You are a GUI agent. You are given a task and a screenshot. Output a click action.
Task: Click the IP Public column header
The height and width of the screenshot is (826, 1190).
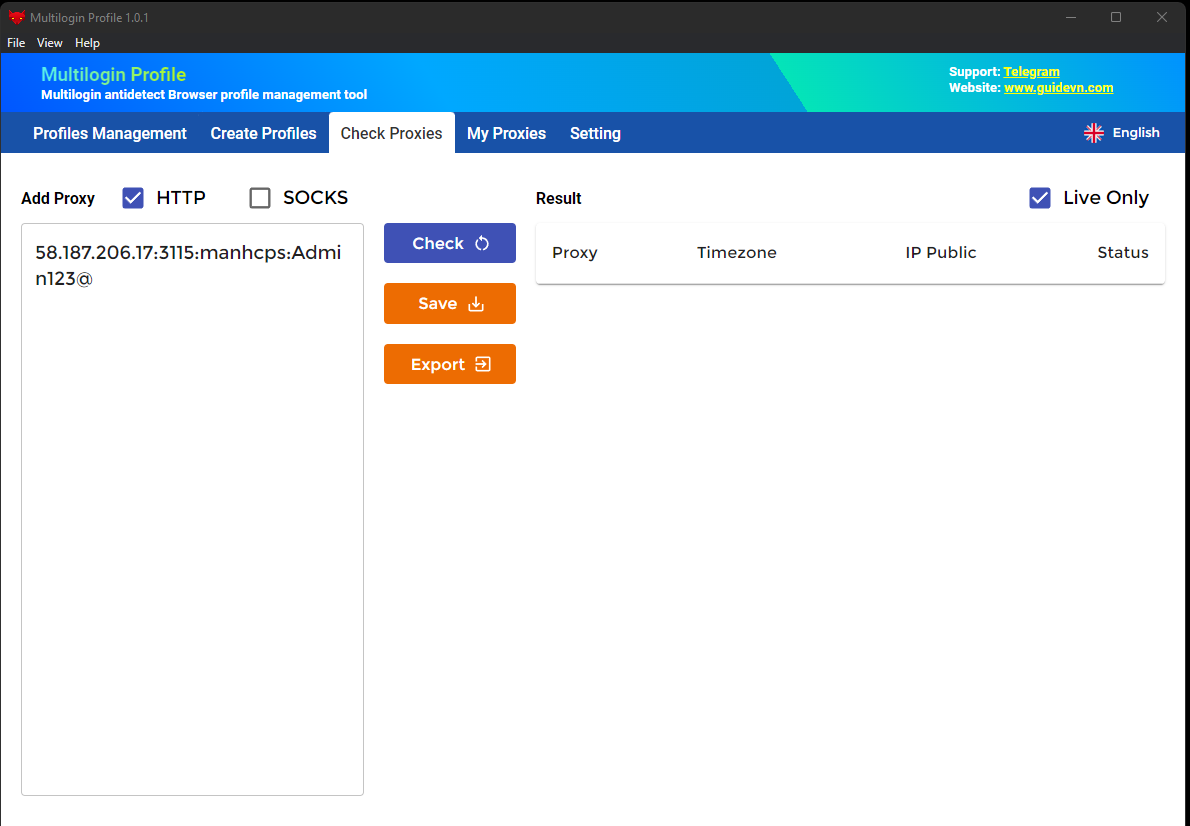[x=941, y=253]
